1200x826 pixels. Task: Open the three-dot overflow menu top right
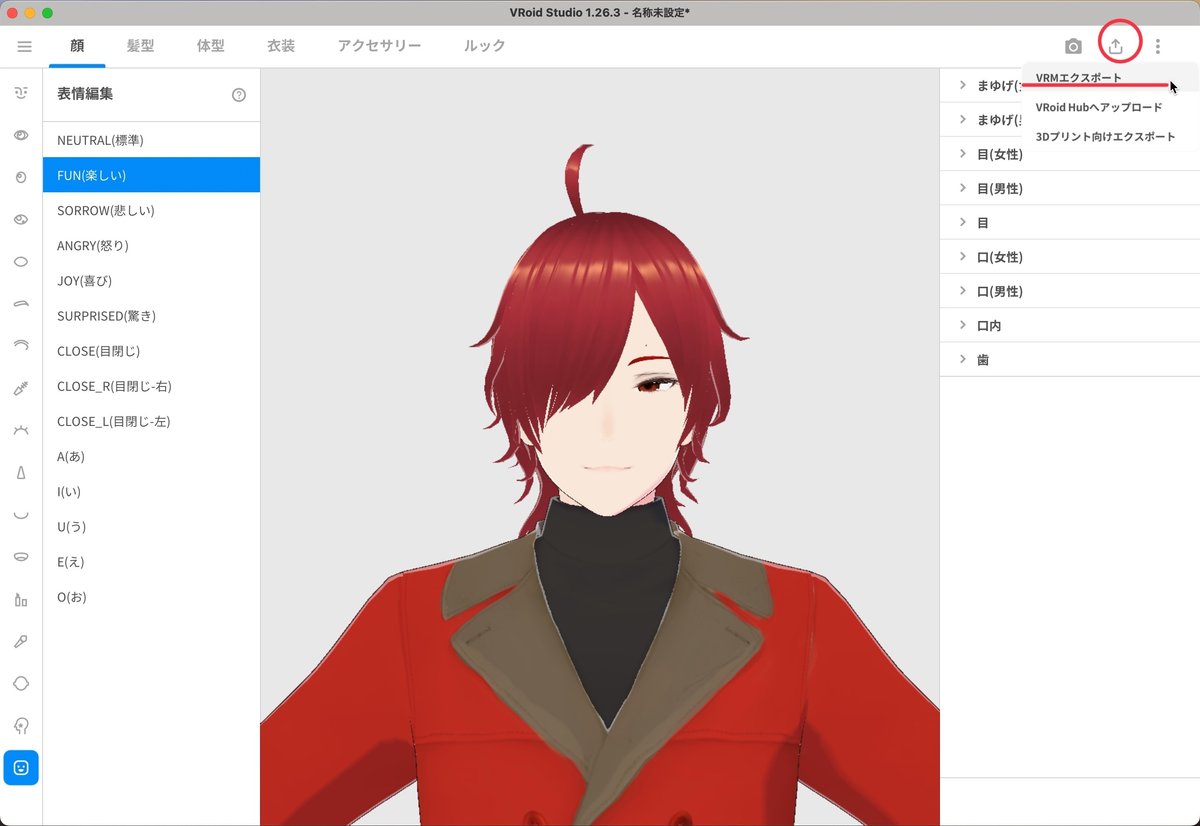point(1157,45)
